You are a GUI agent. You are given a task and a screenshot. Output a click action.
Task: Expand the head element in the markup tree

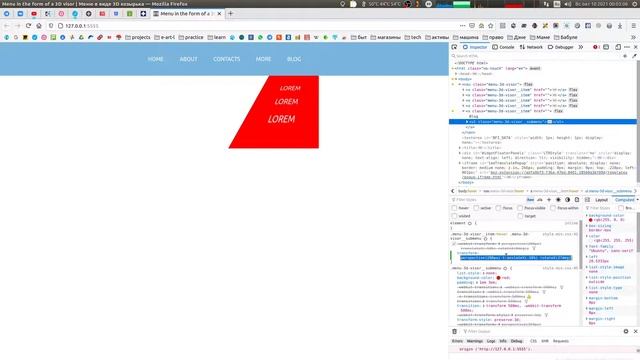click(456, 74)
